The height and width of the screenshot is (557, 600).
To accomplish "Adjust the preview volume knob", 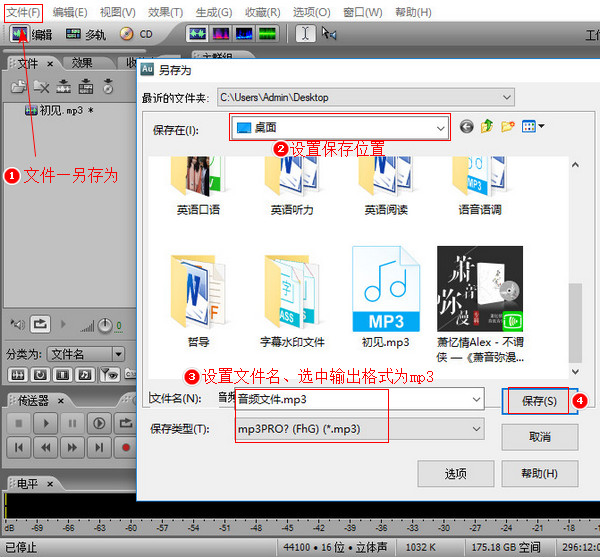I will pyautogui.click(x=104, y=325).
